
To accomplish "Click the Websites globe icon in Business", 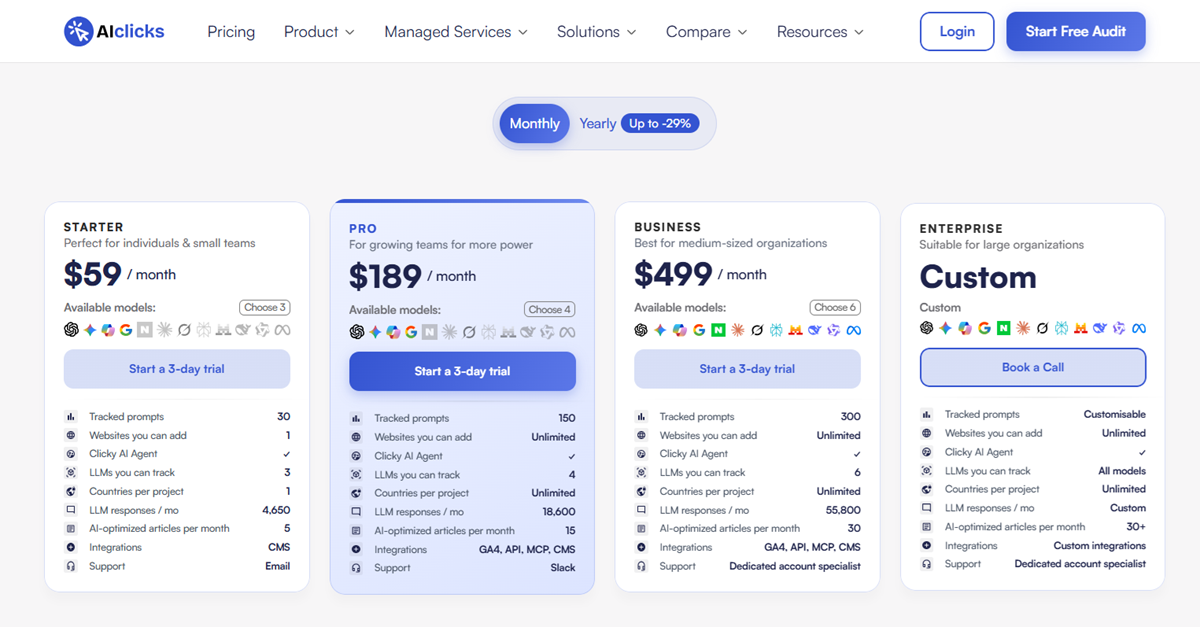I will pos(641,435).
